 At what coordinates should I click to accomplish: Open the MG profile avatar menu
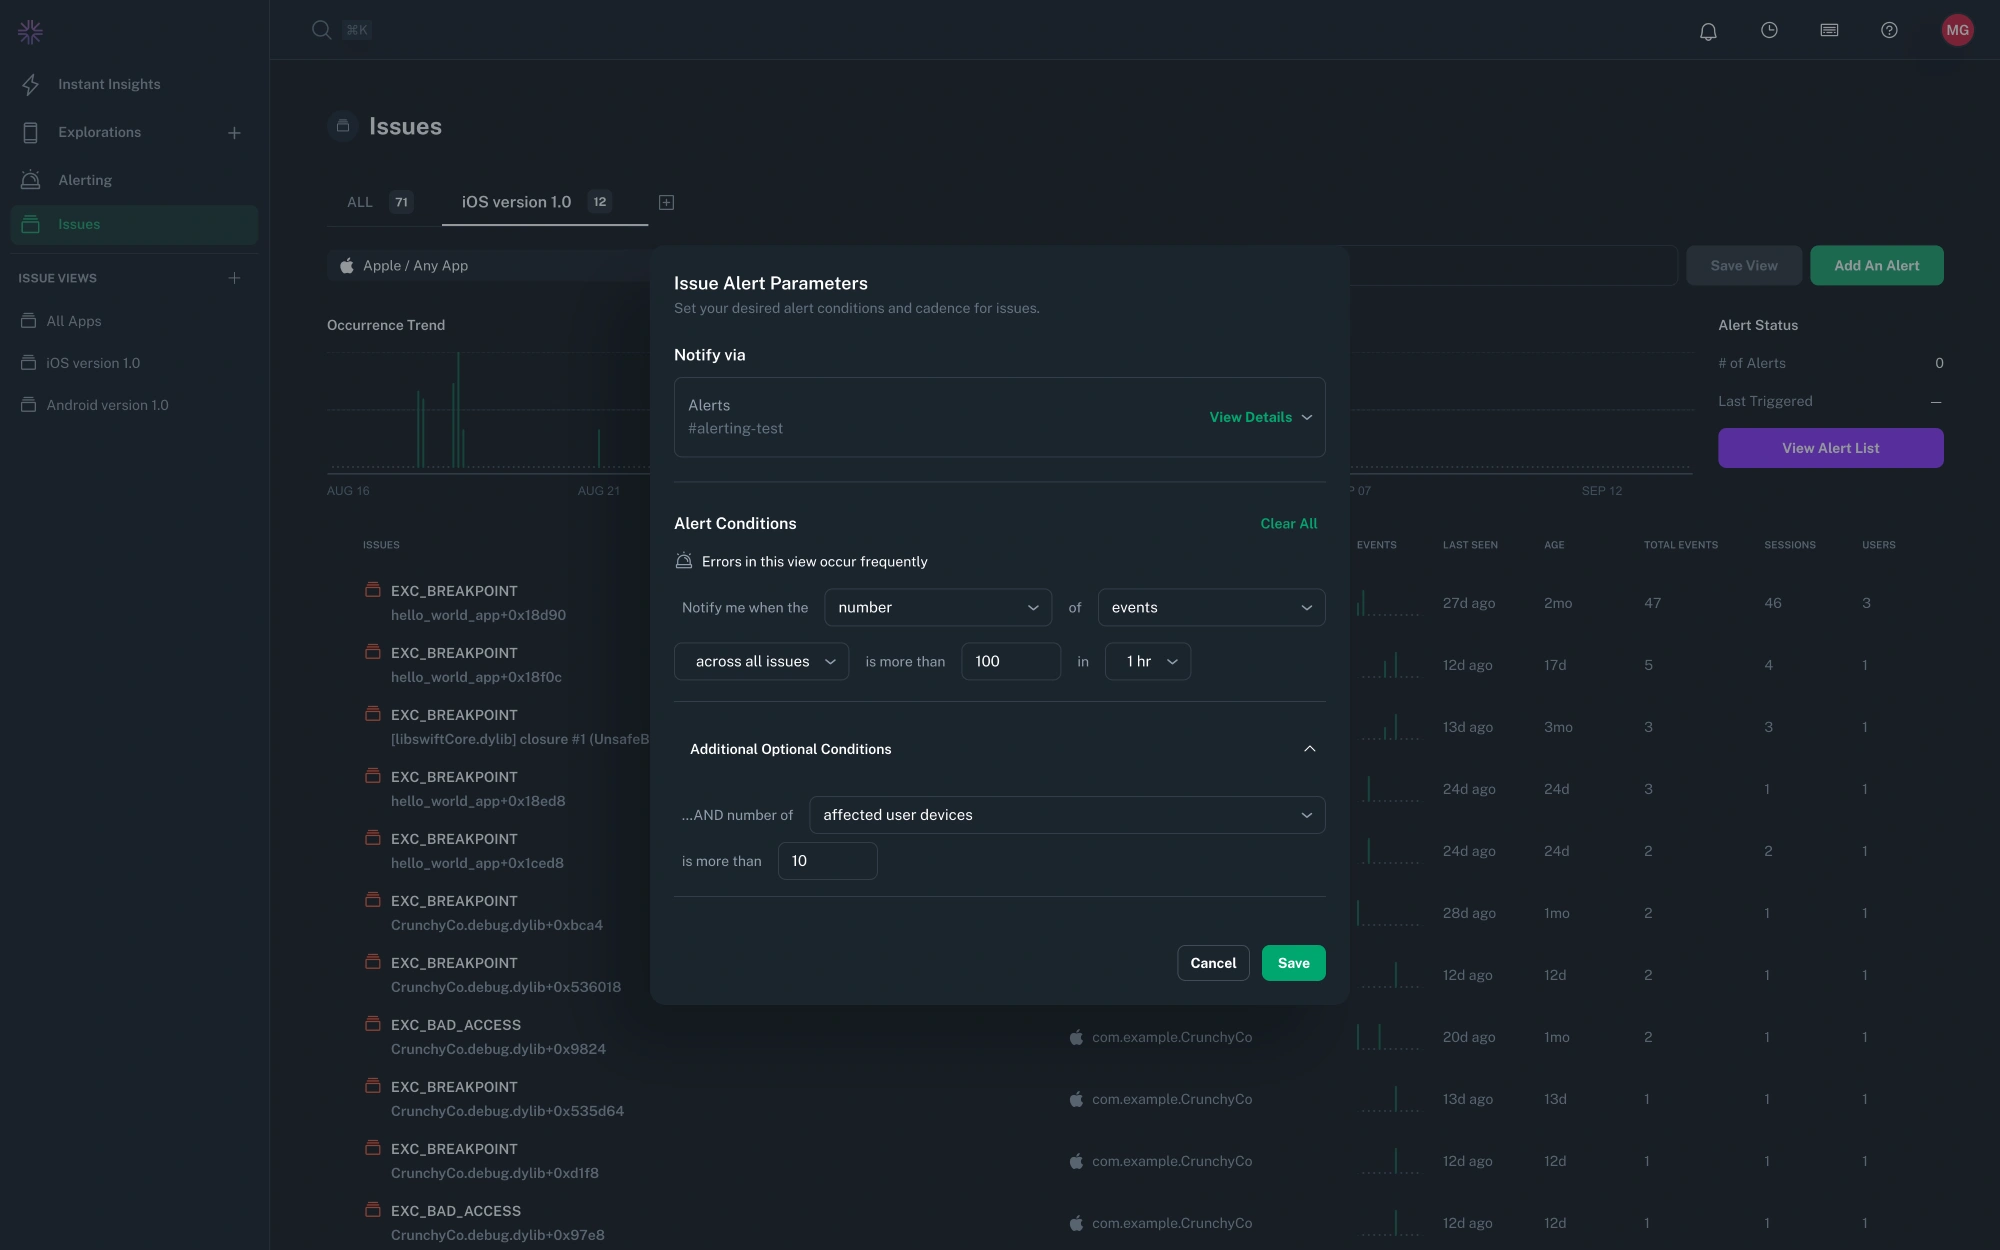pos(1957,30)
